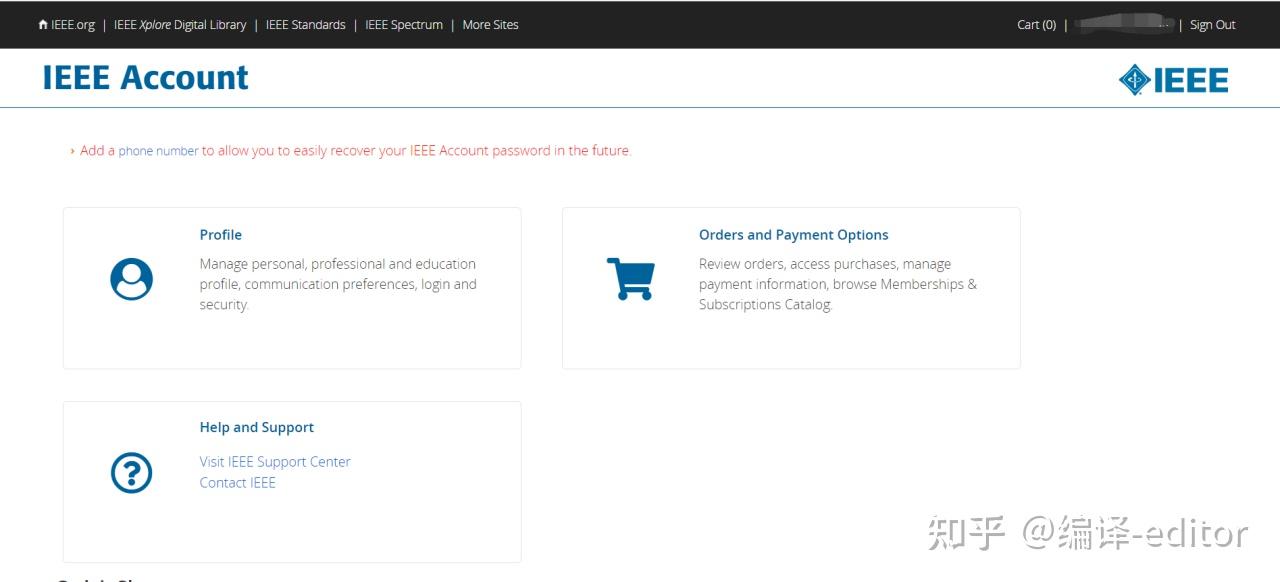Image resolution: width=1280 pixels, height=582 pixels.
Task: View Cart (0) in top bar
Action: pos(1036,25)
